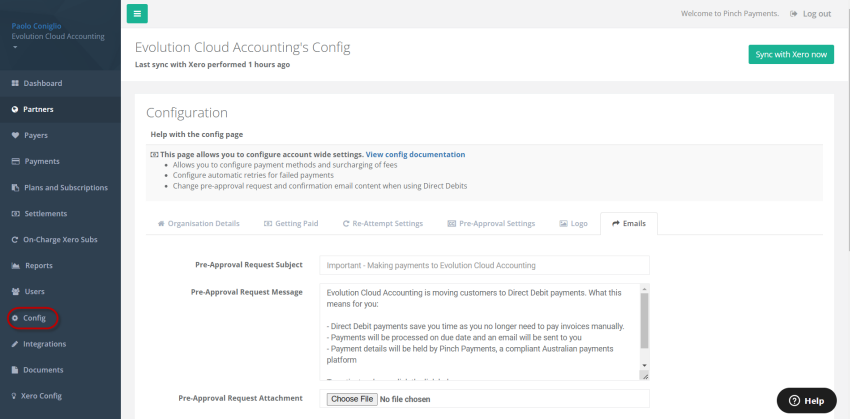
Task: Click the 'Welcome to Pinch Payments.' text
Action: [x=730, y=14]
